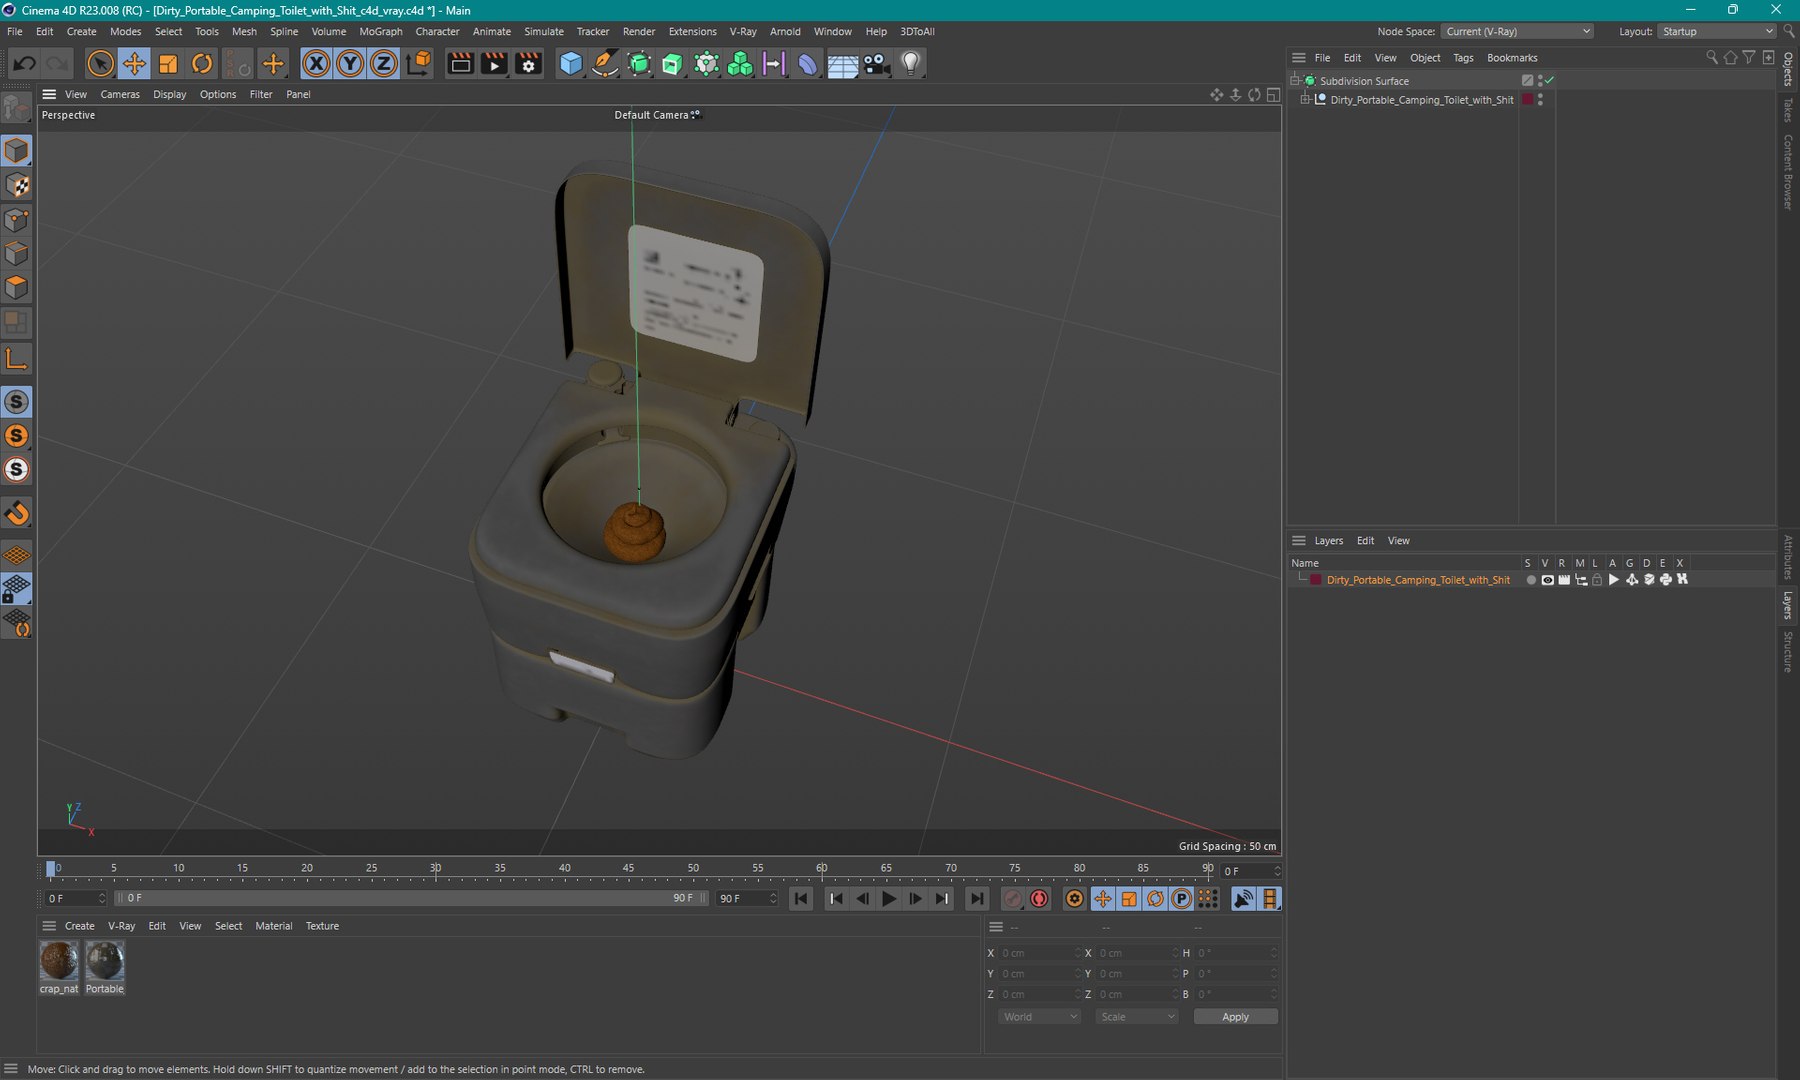Open the World coordinate dropdown

click(1040, 1017)
